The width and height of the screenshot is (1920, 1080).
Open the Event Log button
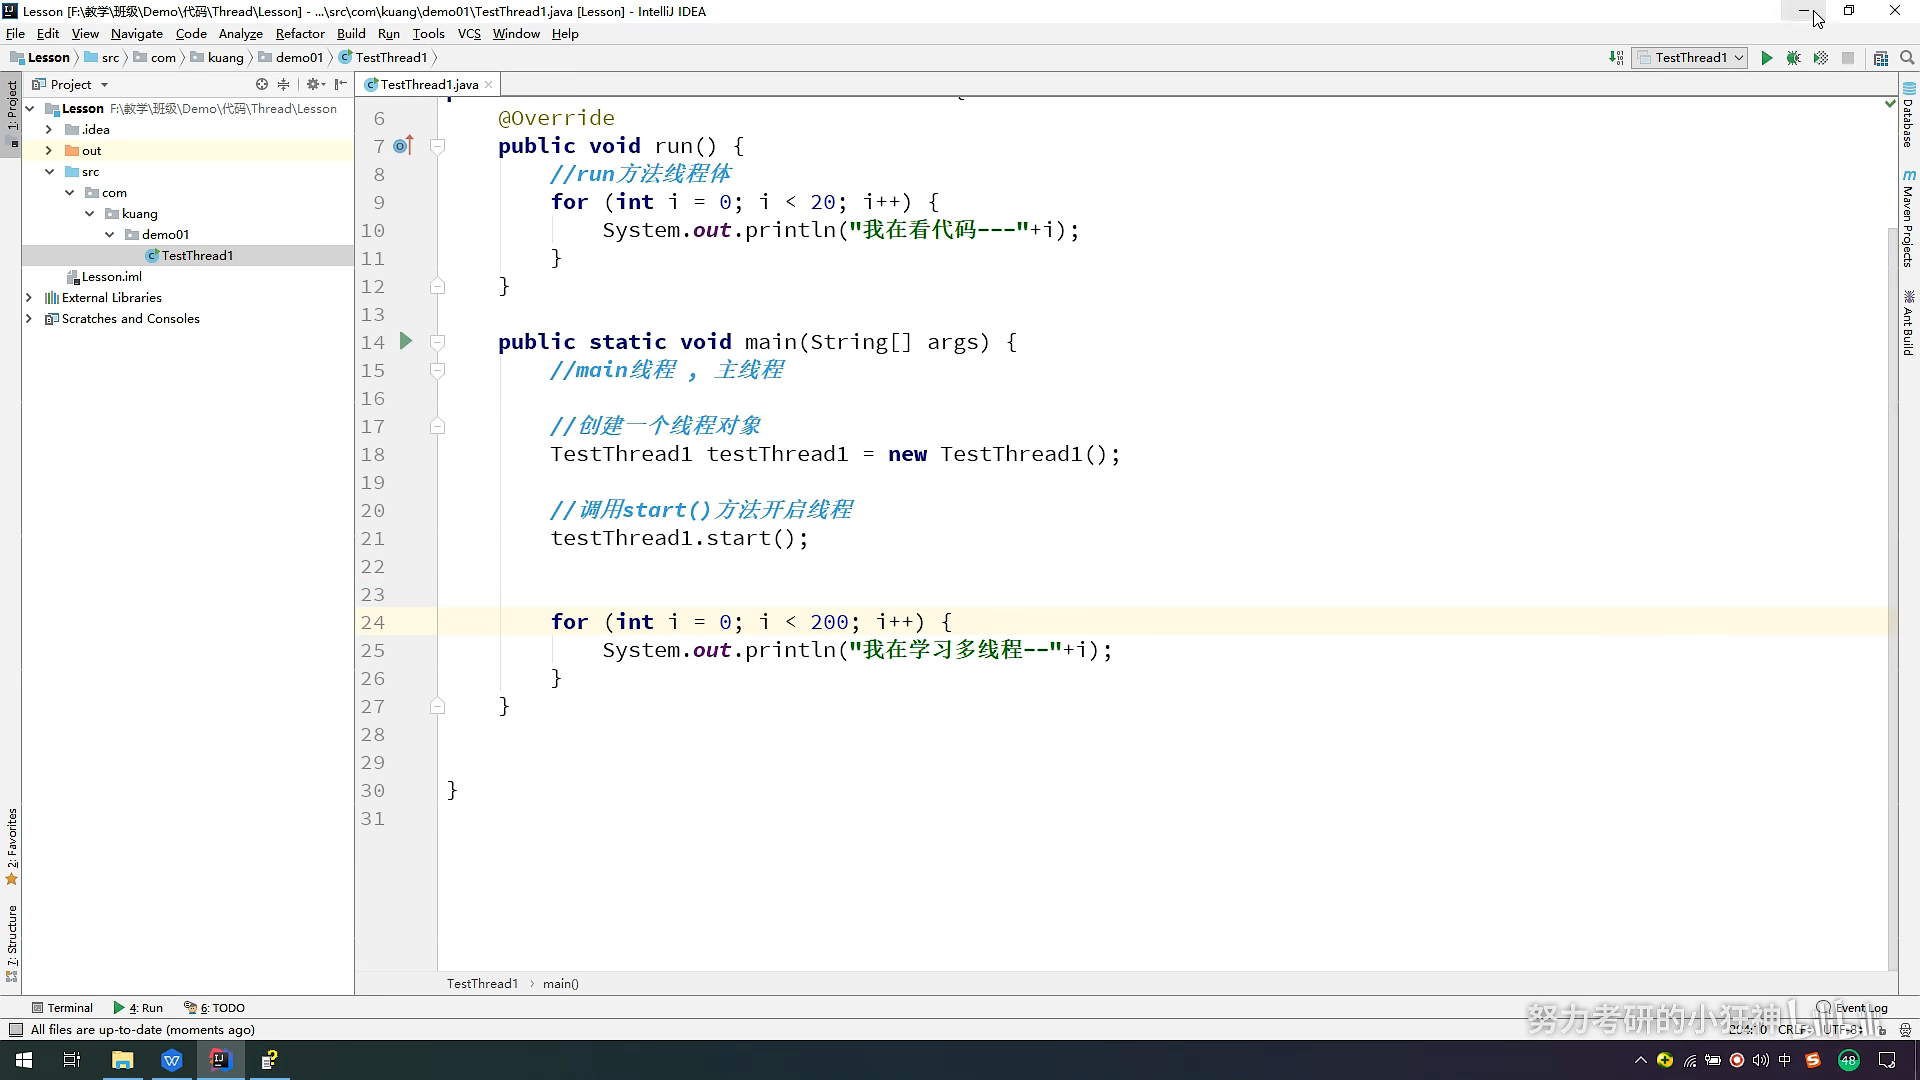[x=1853, y=1008]
